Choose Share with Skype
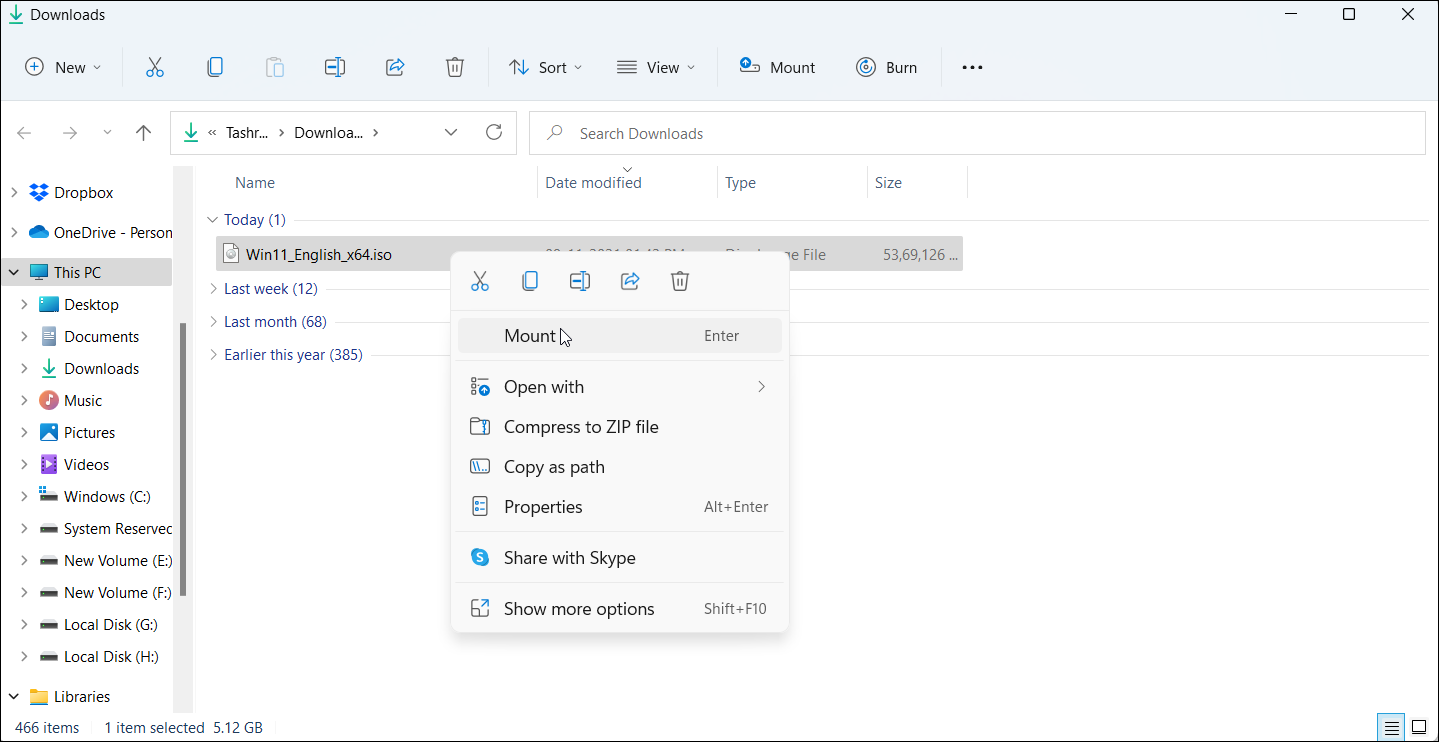 [x=620, y=558]
